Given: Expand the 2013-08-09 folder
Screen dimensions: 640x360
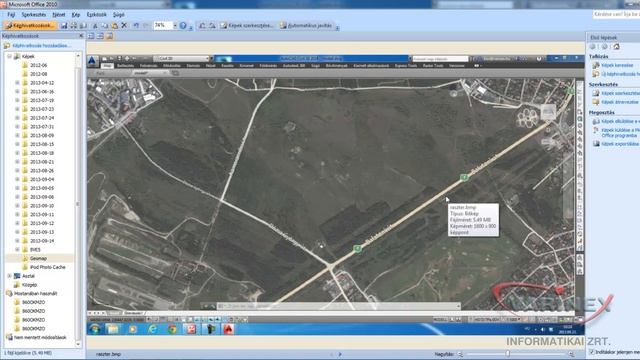Looking at the screenshot, I should tap(17, 136).
